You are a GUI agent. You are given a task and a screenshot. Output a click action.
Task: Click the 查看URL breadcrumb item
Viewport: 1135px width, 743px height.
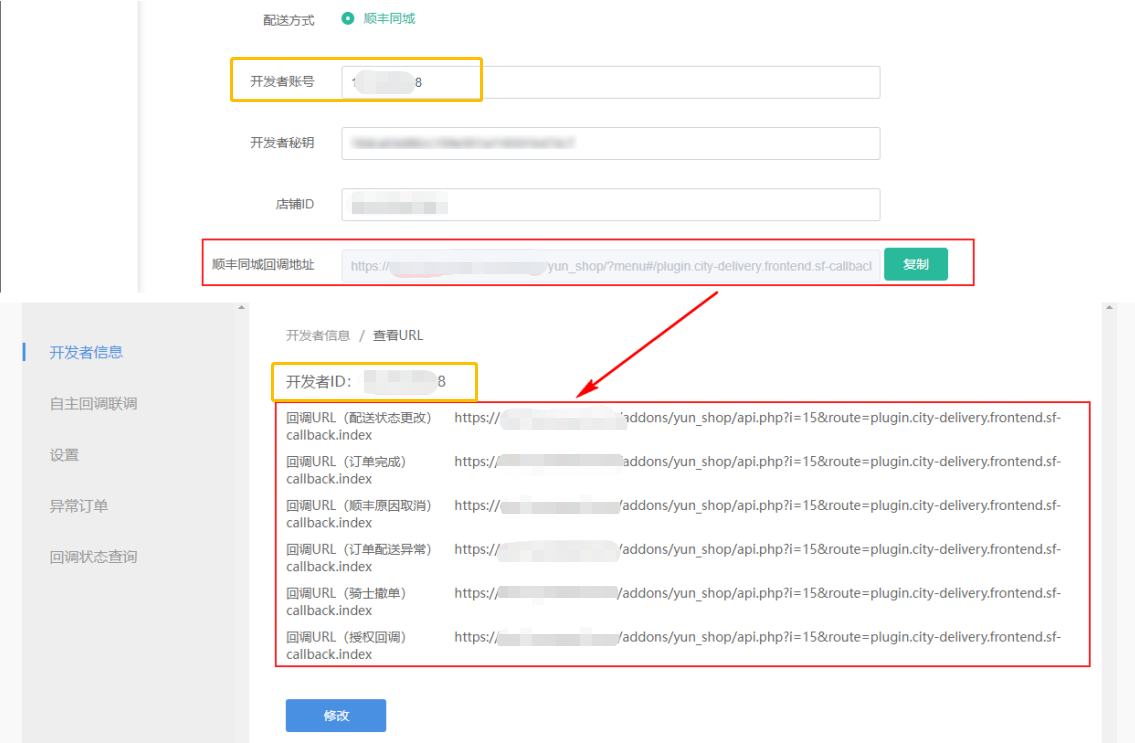tap(398, 335)
